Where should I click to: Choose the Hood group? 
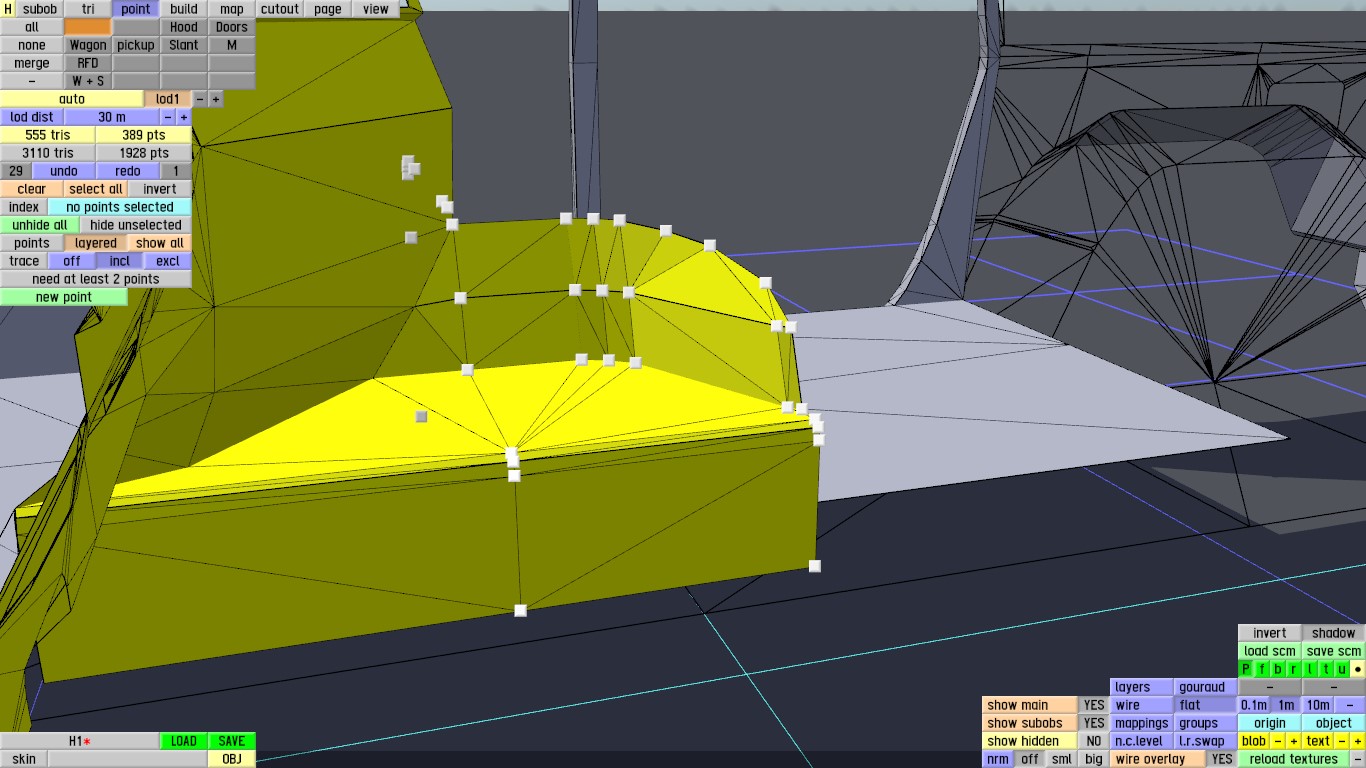[184, 27]
